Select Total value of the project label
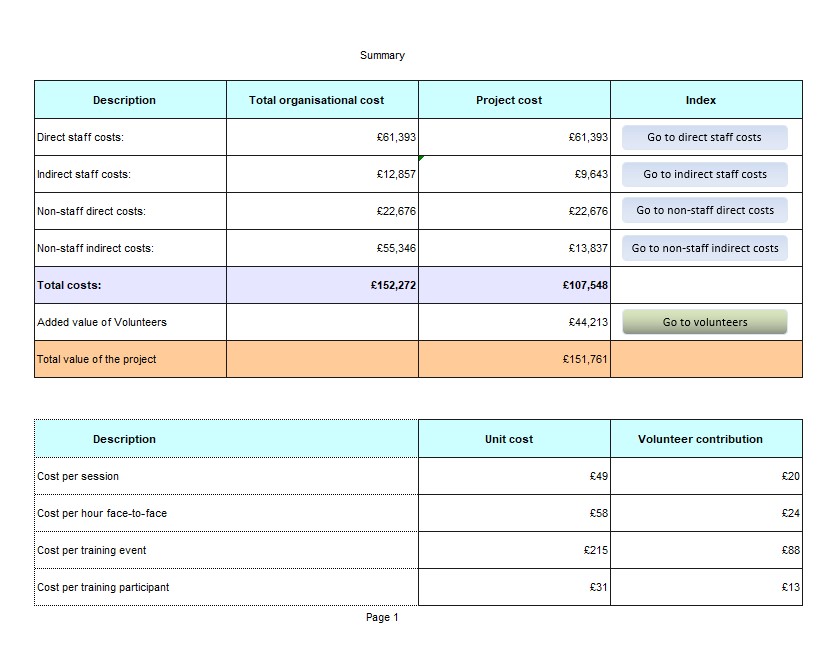837x664 pixels. (97, 359)
